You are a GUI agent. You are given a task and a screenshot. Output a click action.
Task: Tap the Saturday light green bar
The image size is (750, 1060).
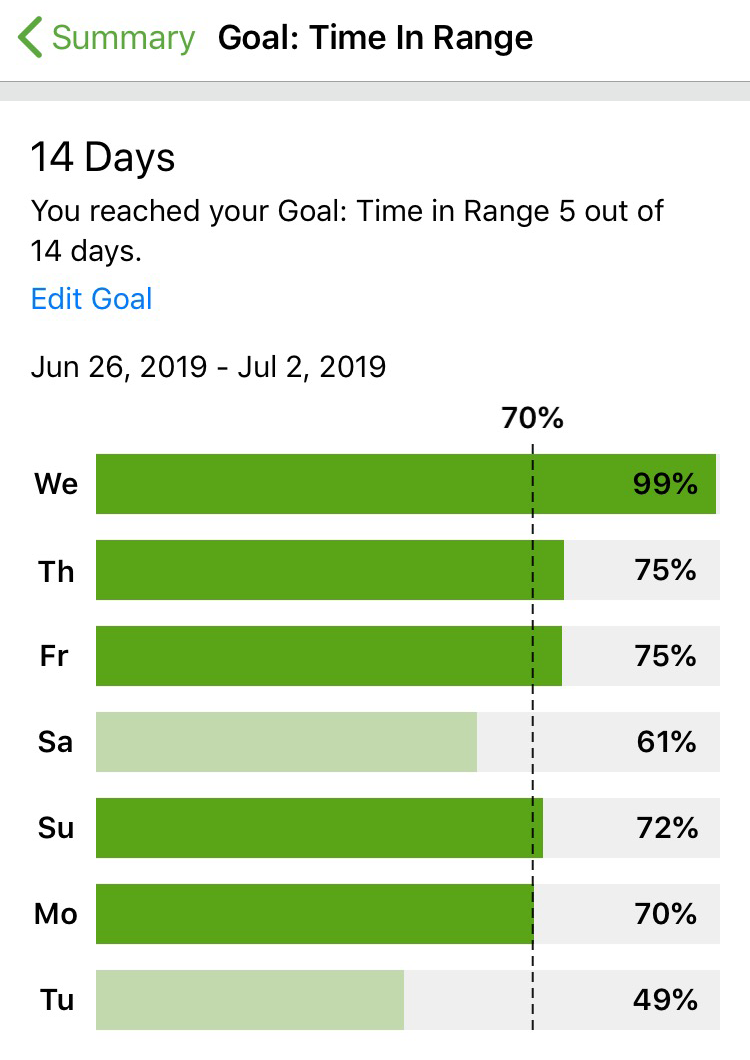287,742
